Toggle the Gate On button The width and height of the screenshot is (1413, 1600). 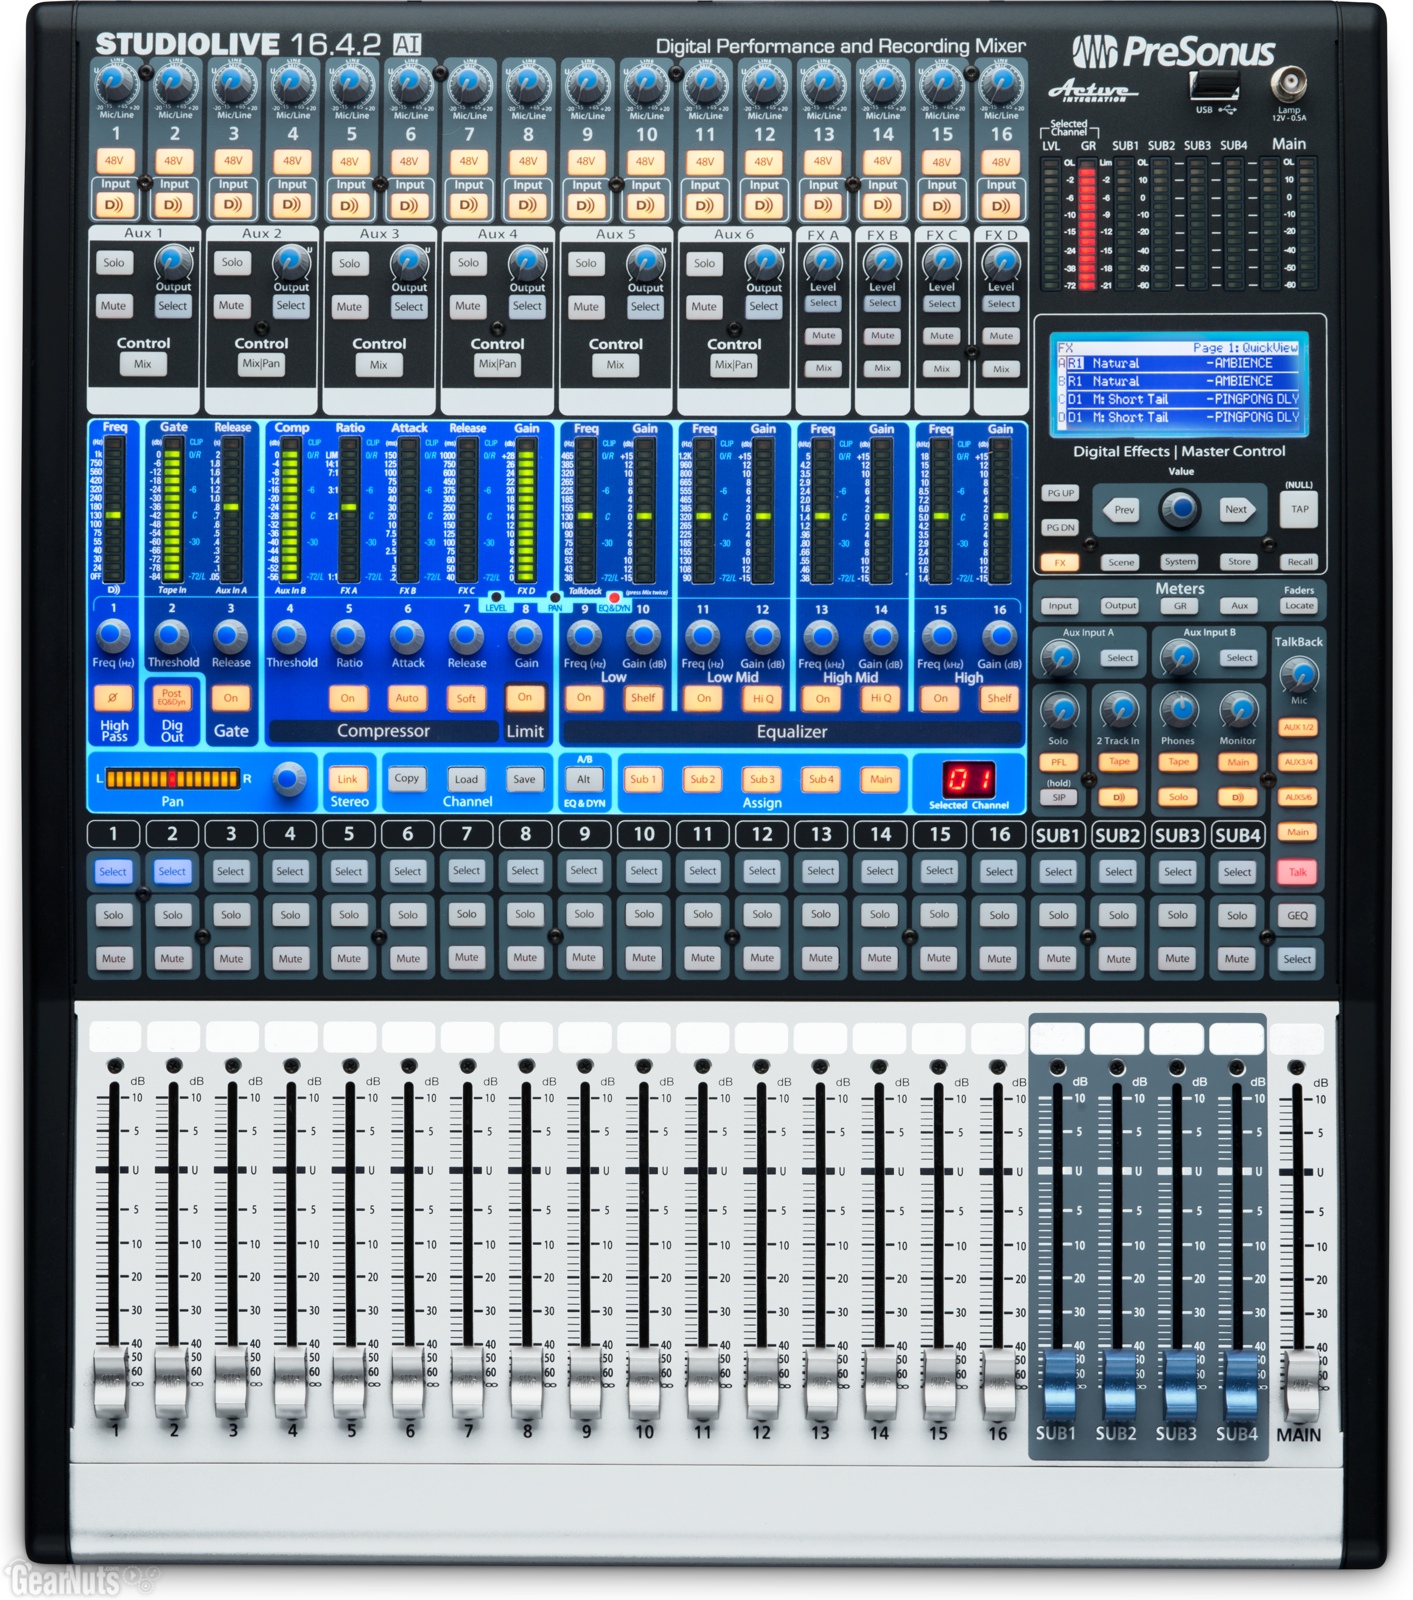(231, 698)
